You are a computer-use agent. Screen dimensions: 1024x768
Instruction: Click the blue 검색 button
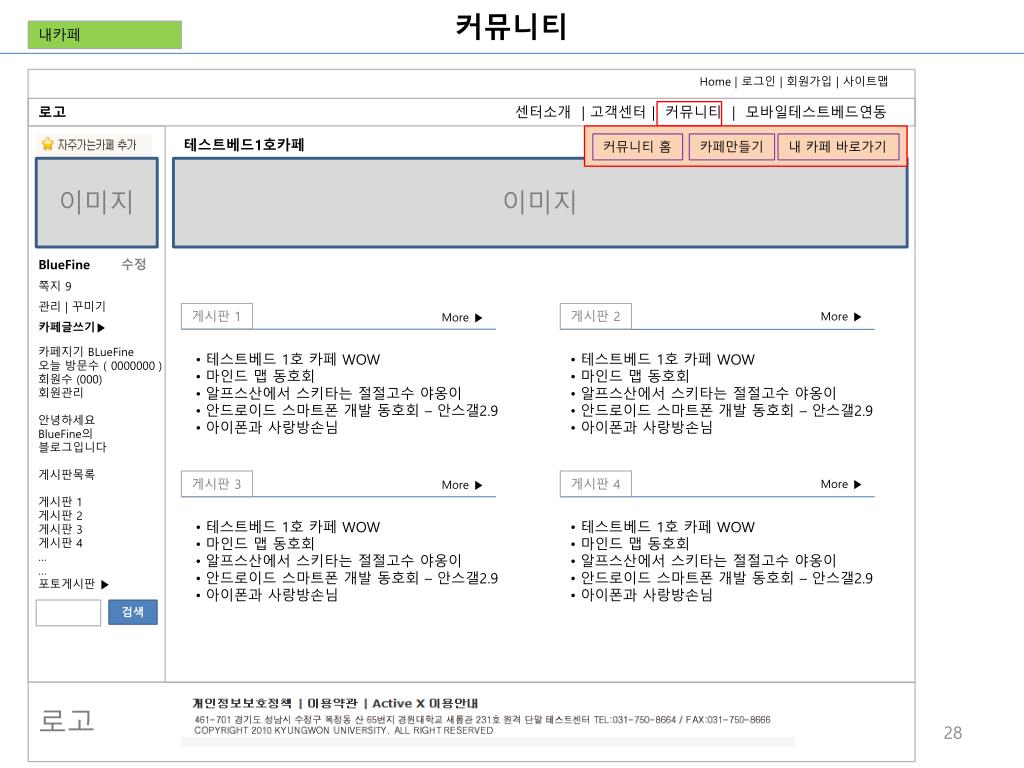[133, 612]
